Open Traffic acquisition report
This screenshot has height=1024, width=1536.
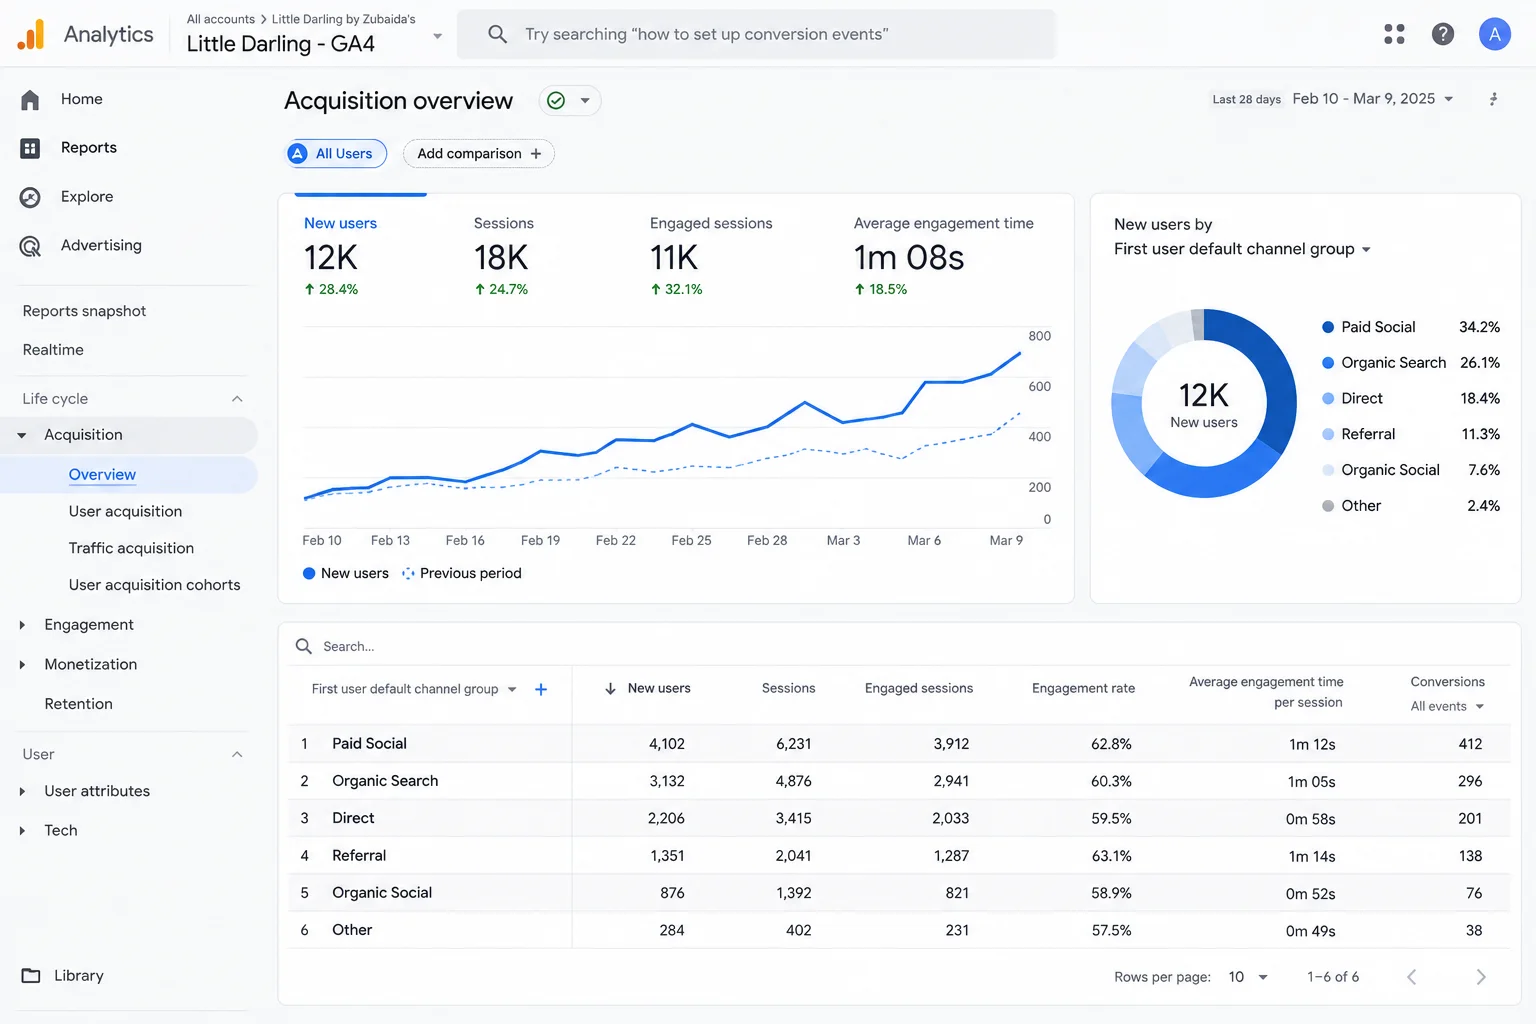click(131, 548)
